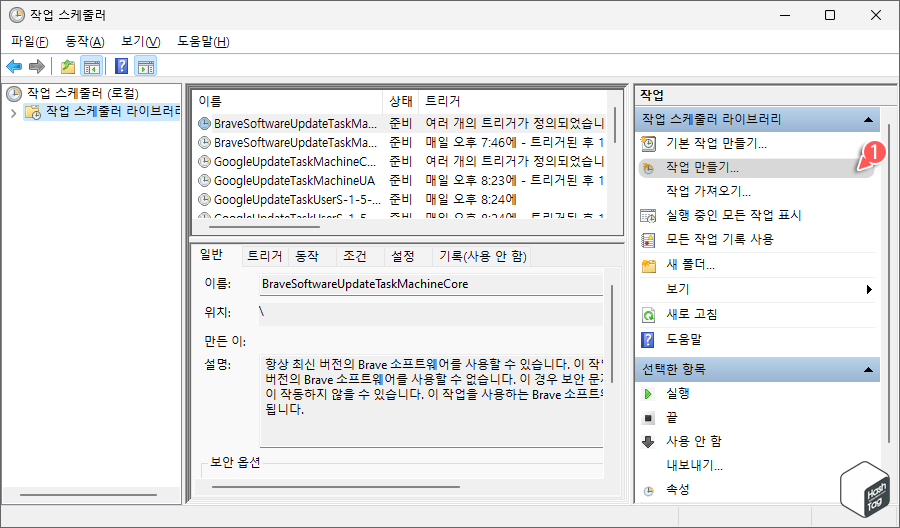Open the 동작(A) menu
The image size is (900, 528).
click(x=85, y=42)
